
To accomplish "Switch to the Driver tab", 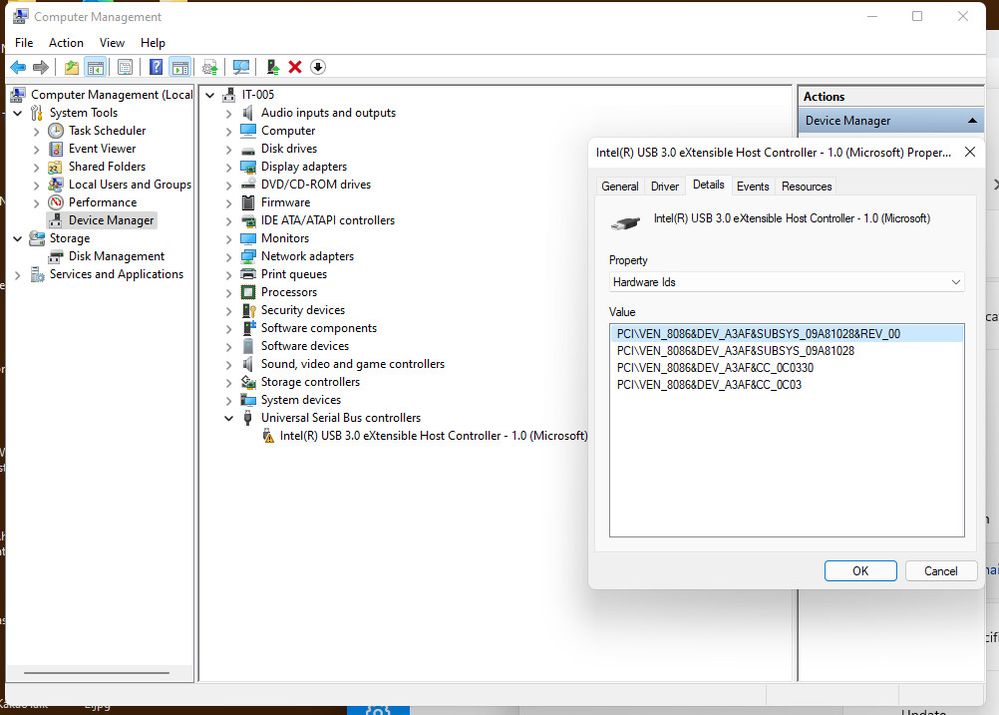I will point(665,186).
